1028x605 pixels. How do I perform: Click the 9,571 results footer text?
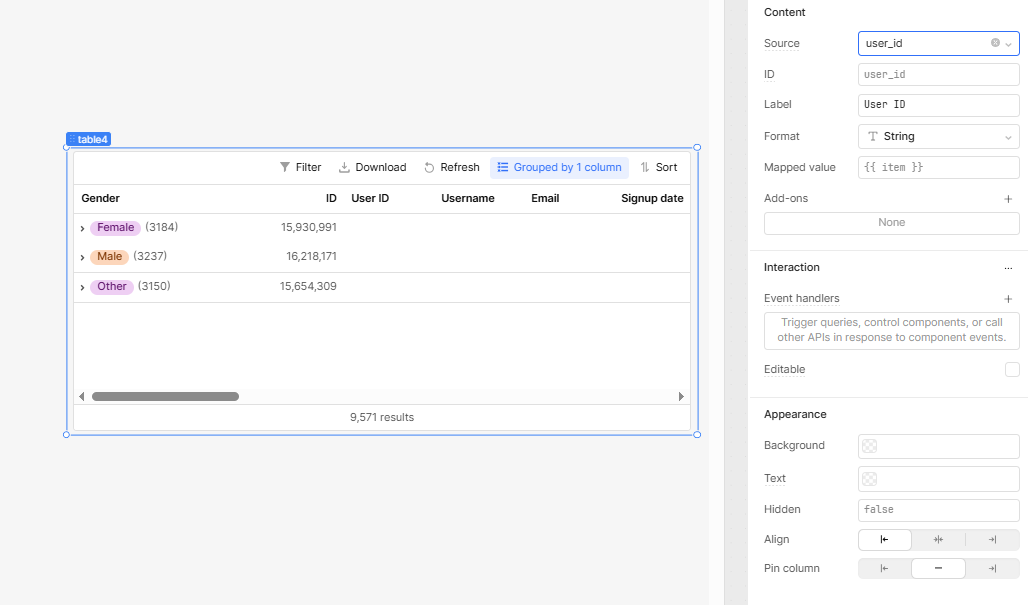382,418
